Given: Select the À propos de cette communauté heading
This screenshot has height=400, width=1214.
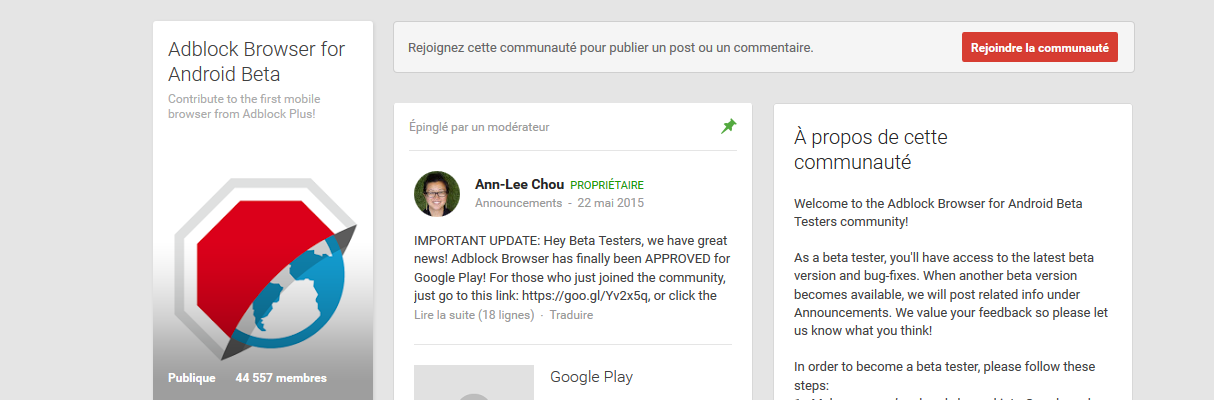Looking at the screenshot, I should [871, 149].
